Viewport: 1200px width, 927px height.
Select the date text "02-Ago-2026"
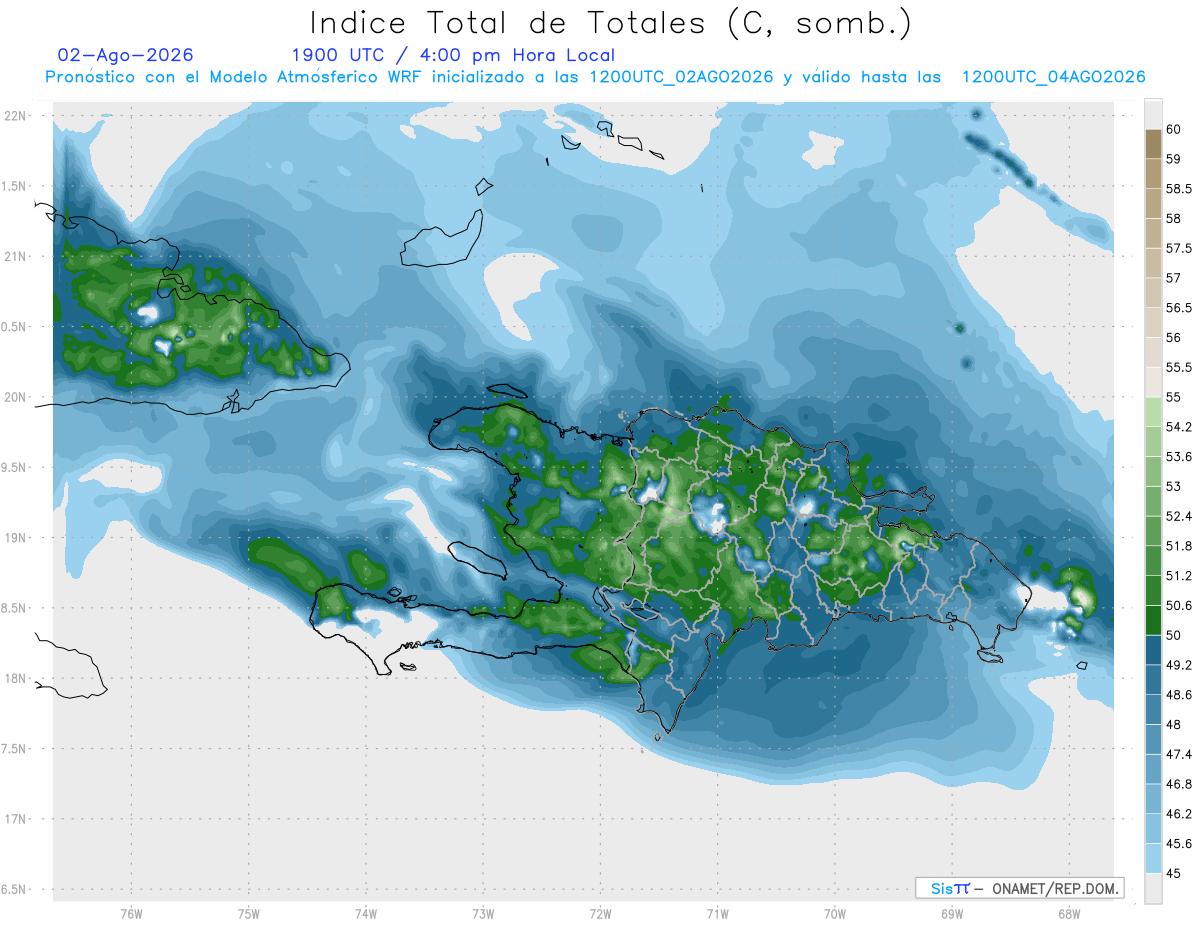(x=126, y=55)
